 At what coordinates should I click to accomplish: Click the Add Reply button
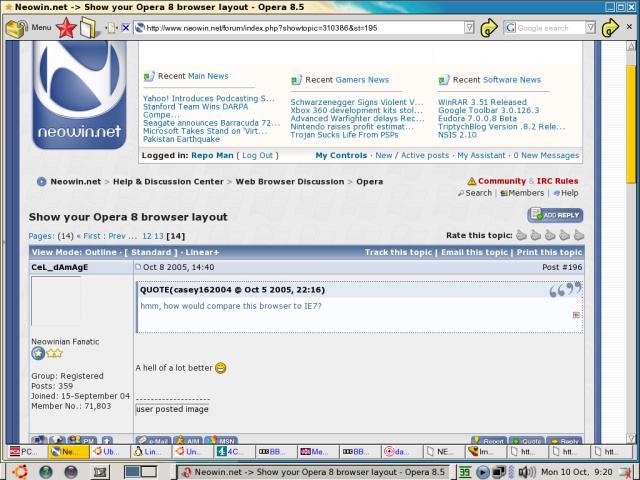coord(555,215)
